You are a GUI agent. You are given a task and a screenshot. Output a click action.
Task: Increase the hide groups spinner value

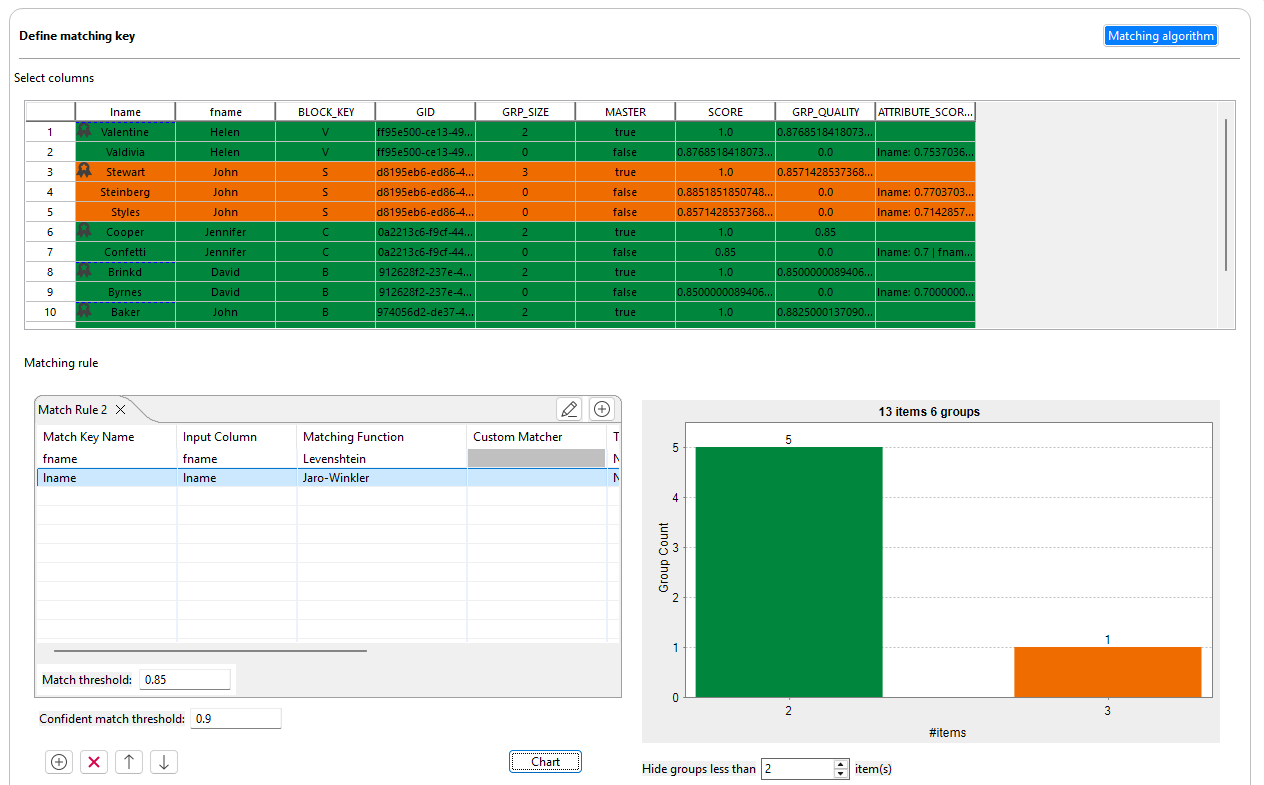[x=841, y=764]
